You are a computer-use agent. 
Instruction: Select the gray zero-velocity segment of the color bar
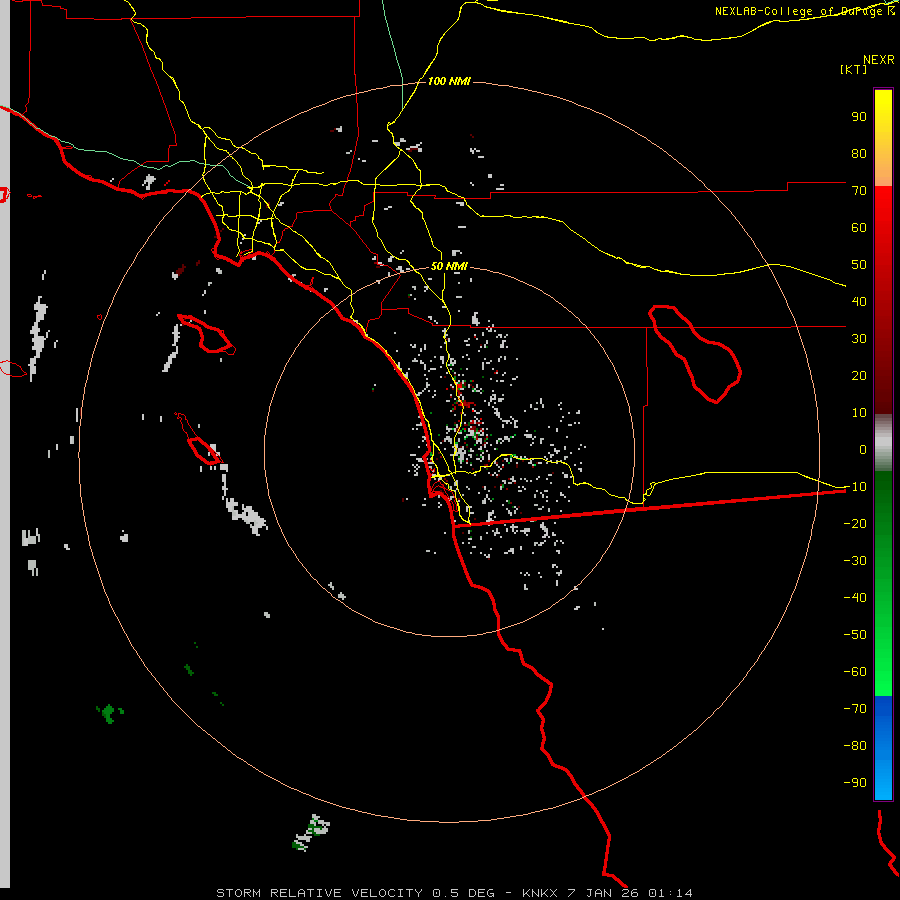(x=883, y=443)
